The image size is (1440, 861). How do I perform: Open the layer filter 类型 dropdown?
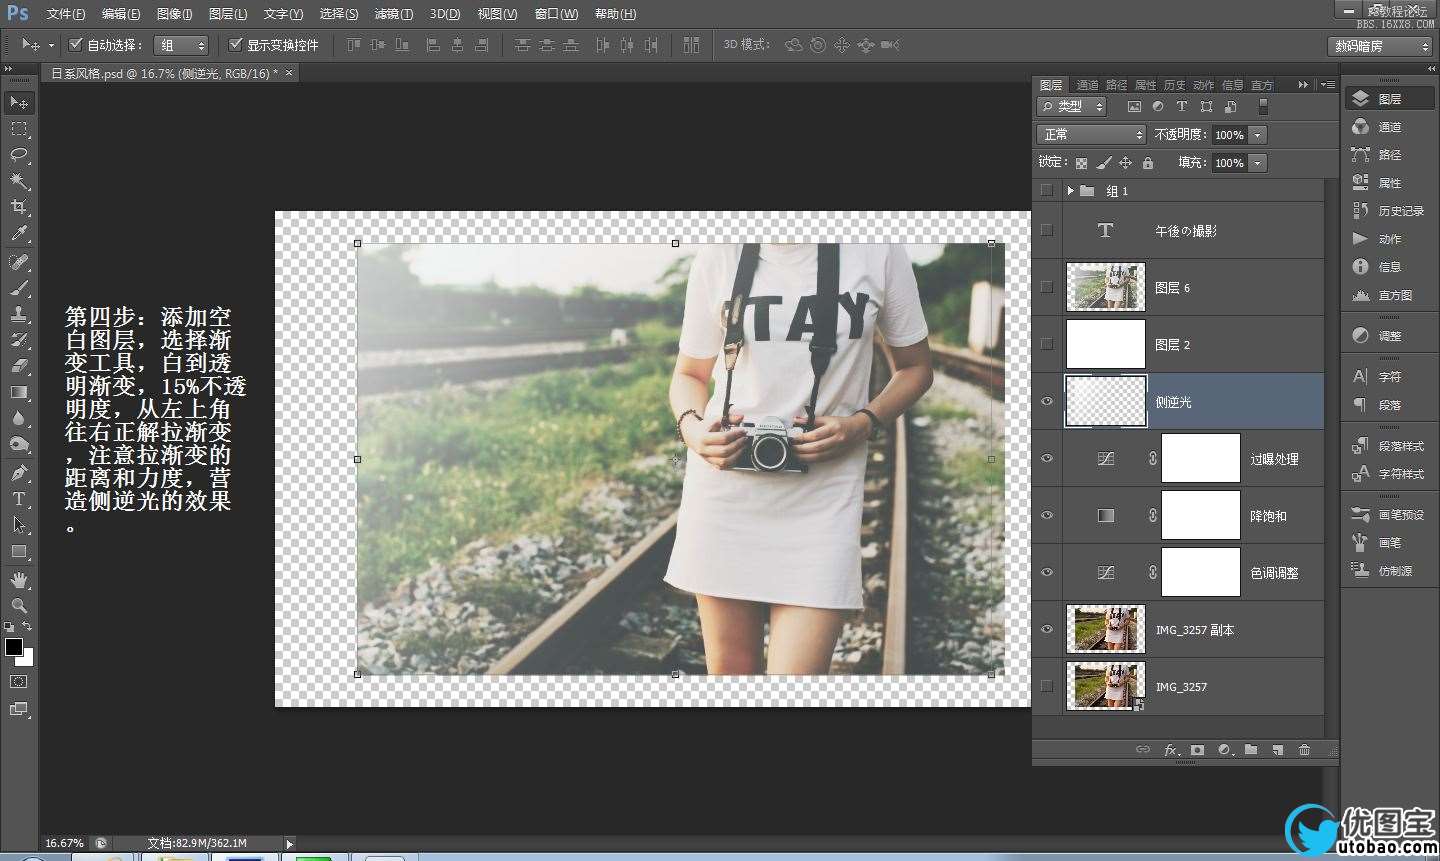point(1072,106)
